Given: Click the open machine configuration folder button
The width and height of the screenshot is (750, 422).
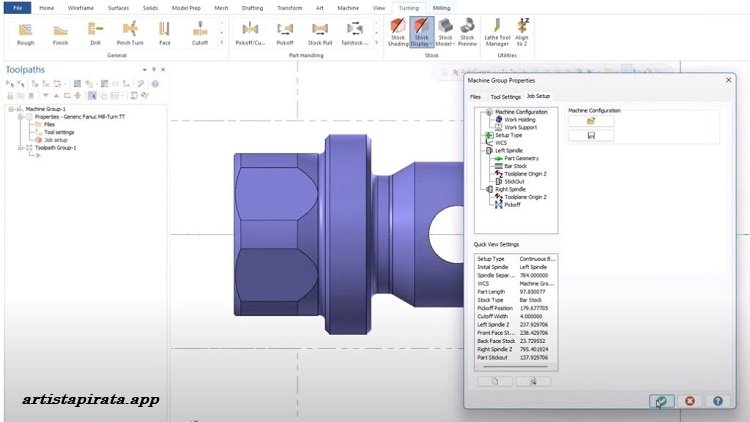Looking at the screenshot, I should click(x=592, y=121).
